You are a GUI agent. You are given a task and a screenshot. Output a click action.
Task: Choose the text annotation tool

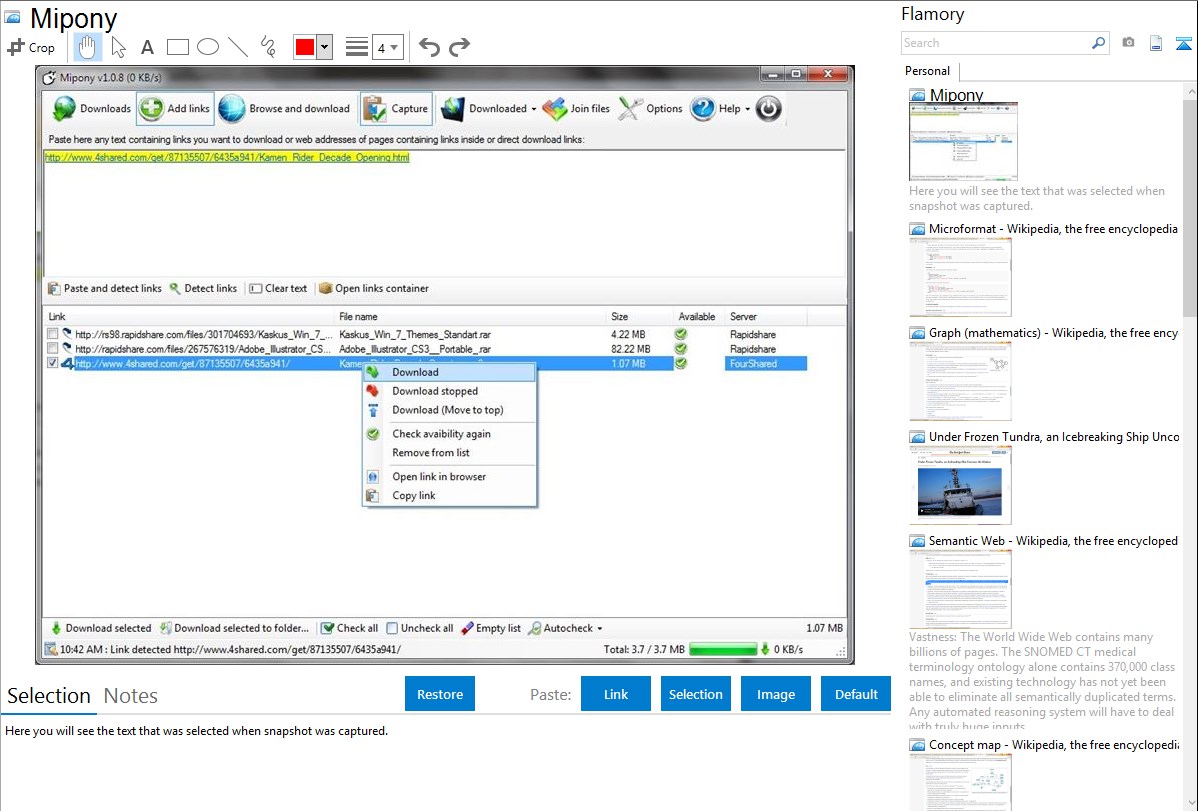147,47
